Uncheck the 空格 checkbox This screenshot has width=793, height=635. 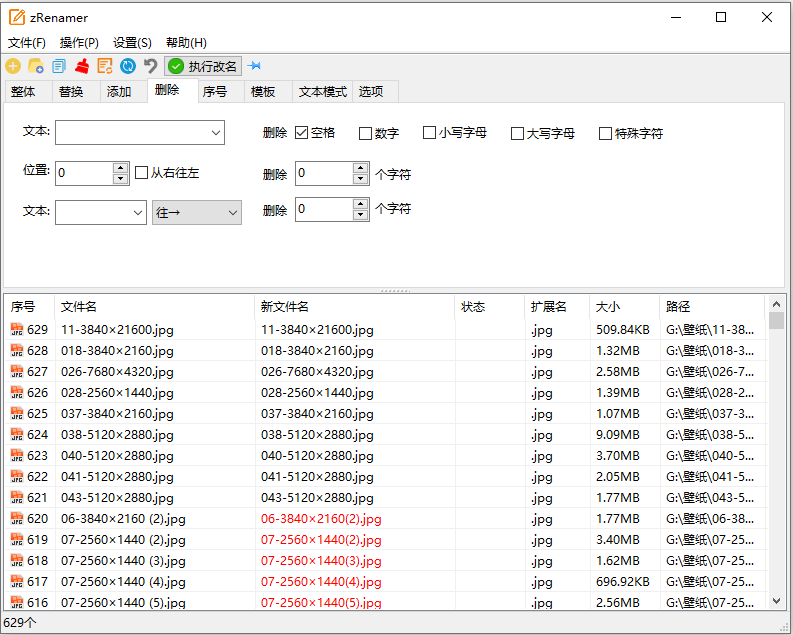tap(301, 133)
